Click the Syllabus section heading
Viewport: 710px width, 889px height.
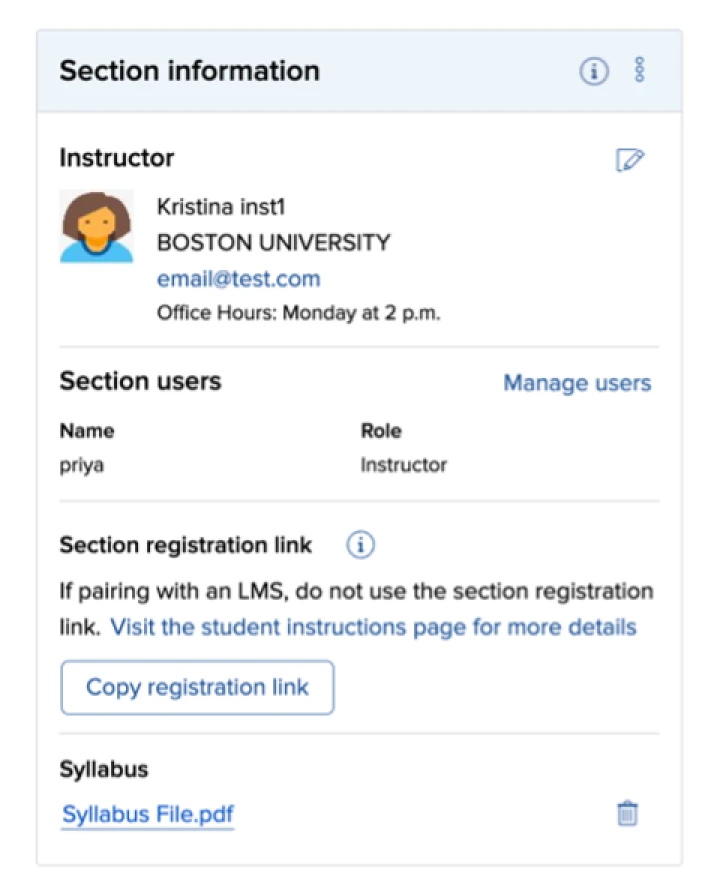(104, 769)
